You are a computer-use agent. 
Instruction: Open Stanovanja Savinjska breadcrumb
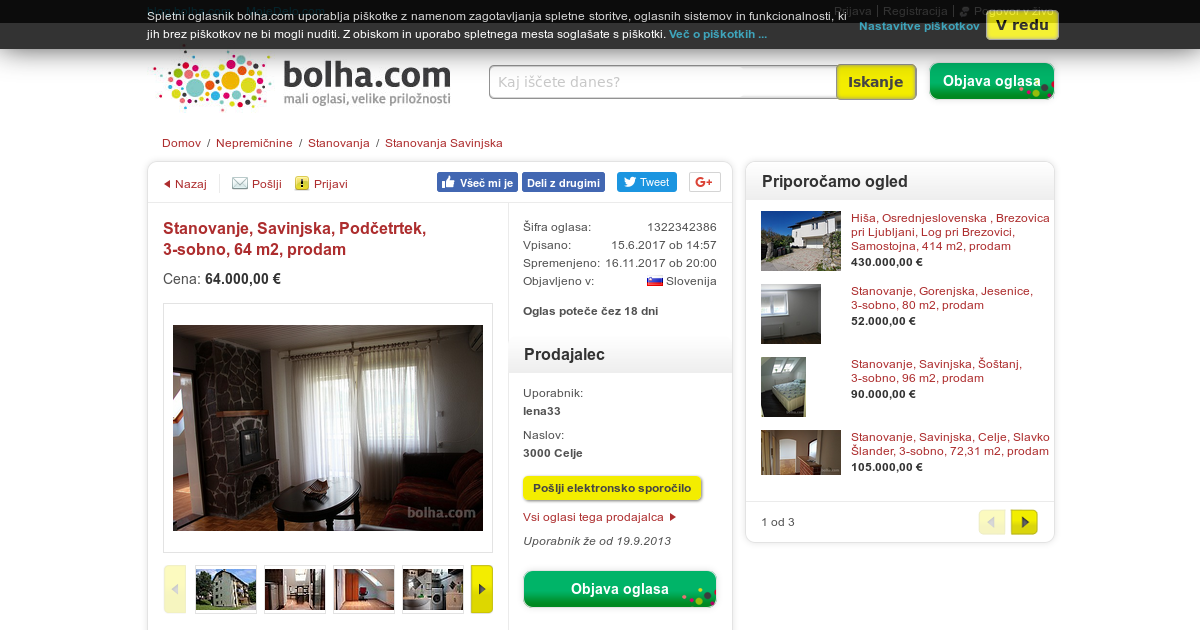click(444, 143)
